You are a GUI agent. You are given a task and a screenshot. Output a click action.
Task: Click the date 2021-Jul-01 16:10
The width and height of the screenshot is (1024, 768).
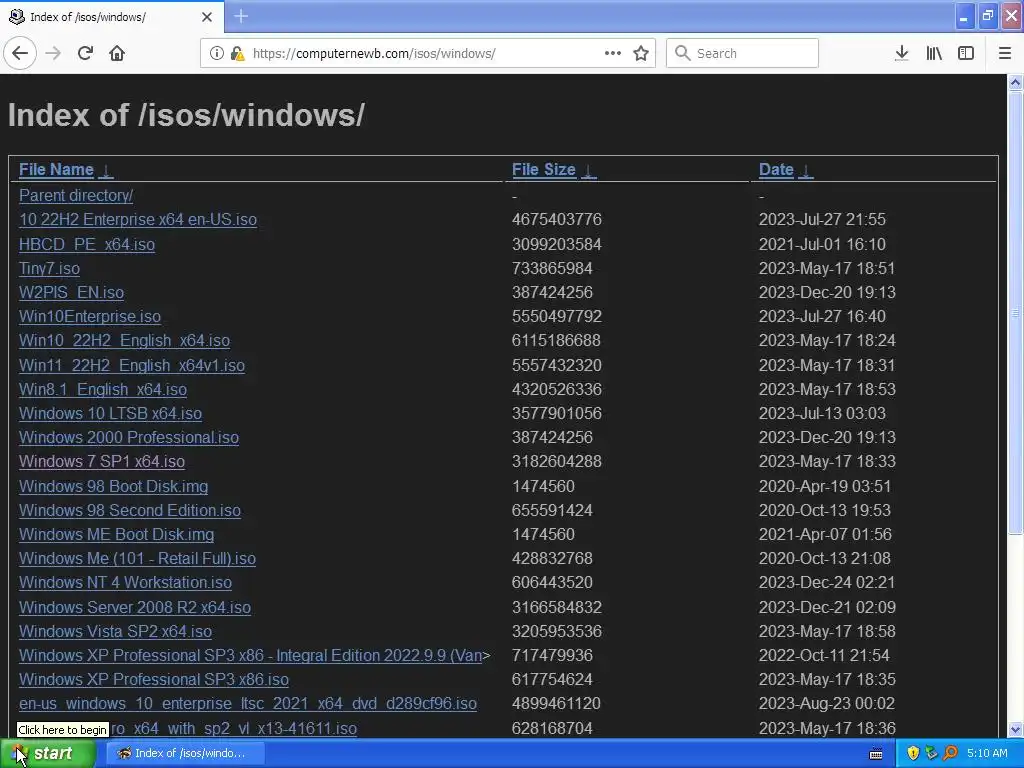822,244
